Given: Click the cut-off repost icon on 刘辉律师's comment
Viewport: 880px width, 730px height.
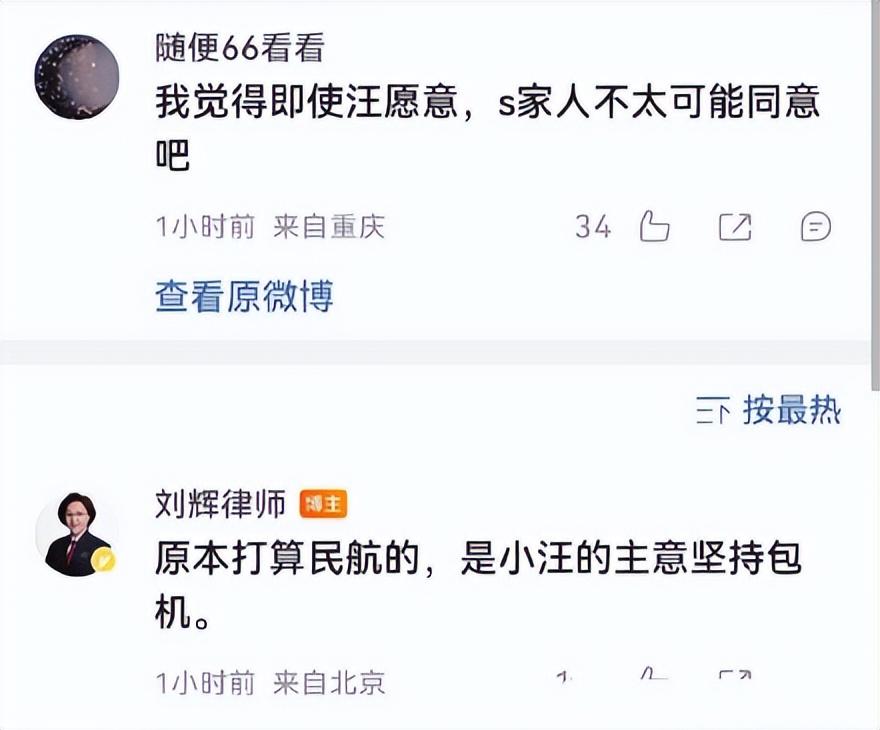Looking at the screenshot, I should 735,677.
